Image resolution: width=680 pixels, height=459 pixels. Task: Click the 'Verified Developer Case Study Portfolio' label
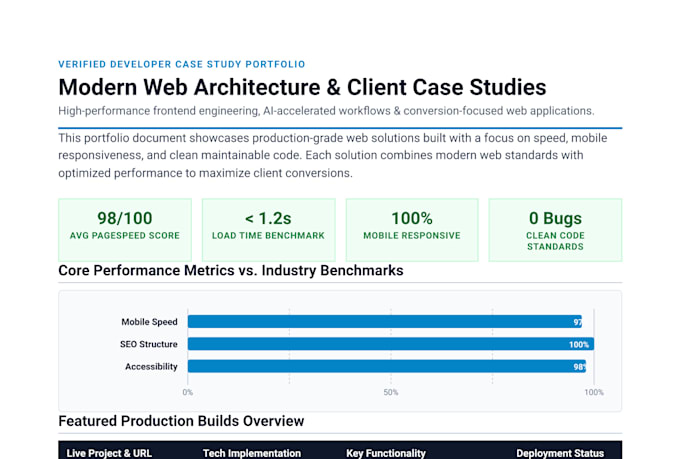[182, 64]
